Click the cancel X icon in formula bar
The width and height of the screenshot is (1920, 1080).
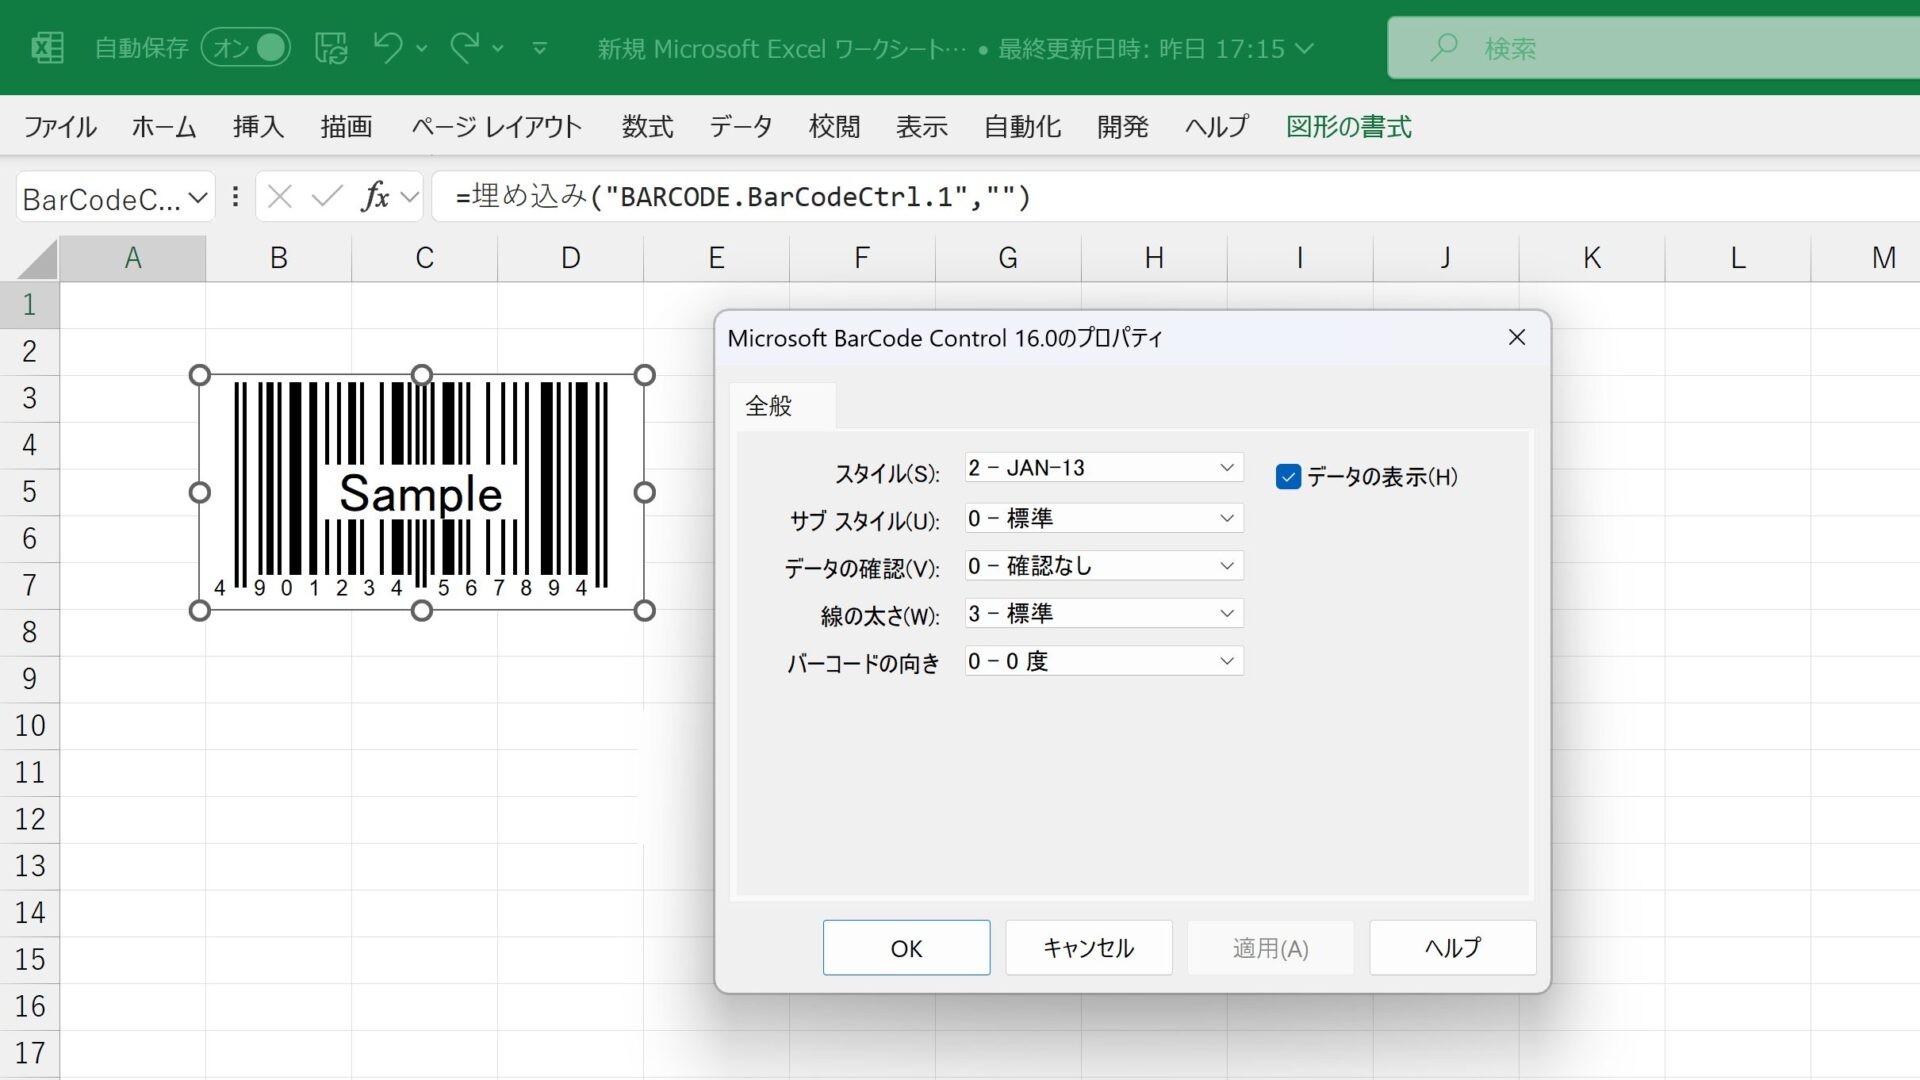(x=280, y=197)
